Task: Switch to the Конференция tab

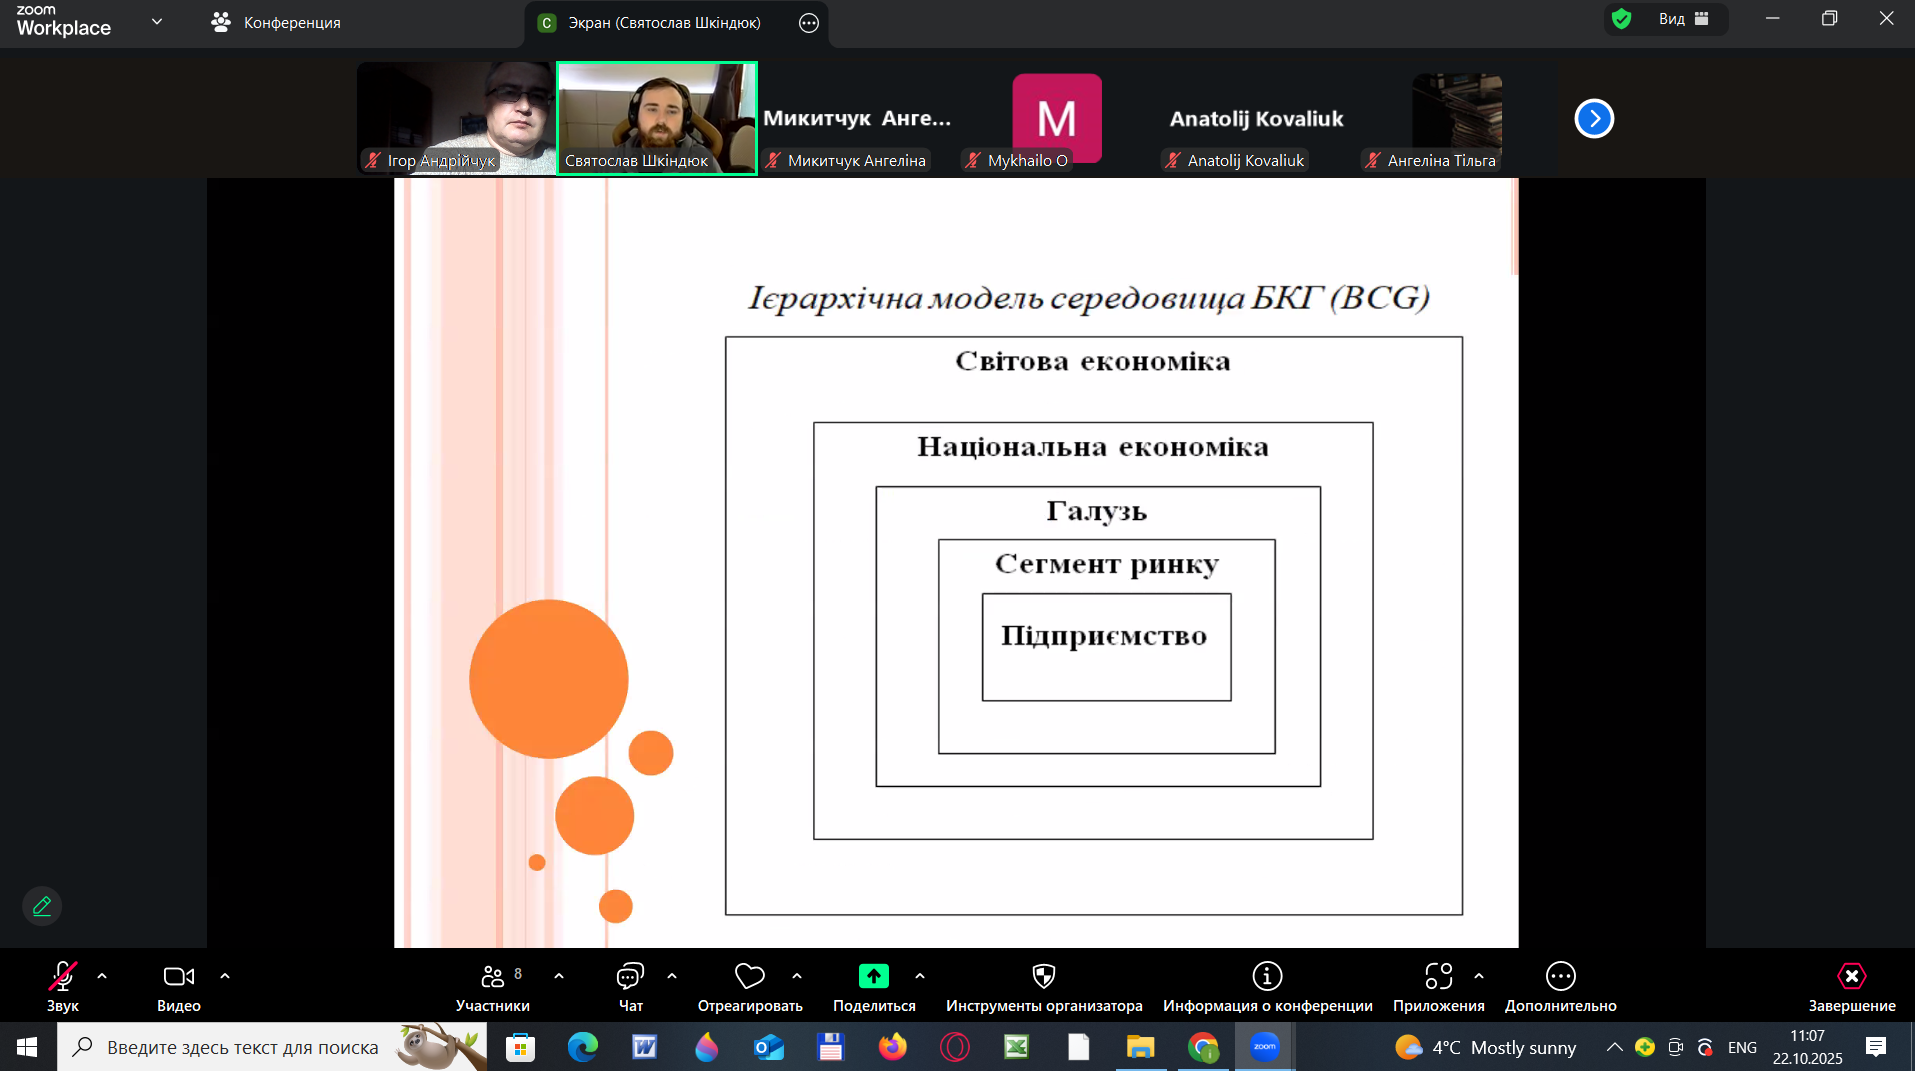Action: (x=276, y=22)
